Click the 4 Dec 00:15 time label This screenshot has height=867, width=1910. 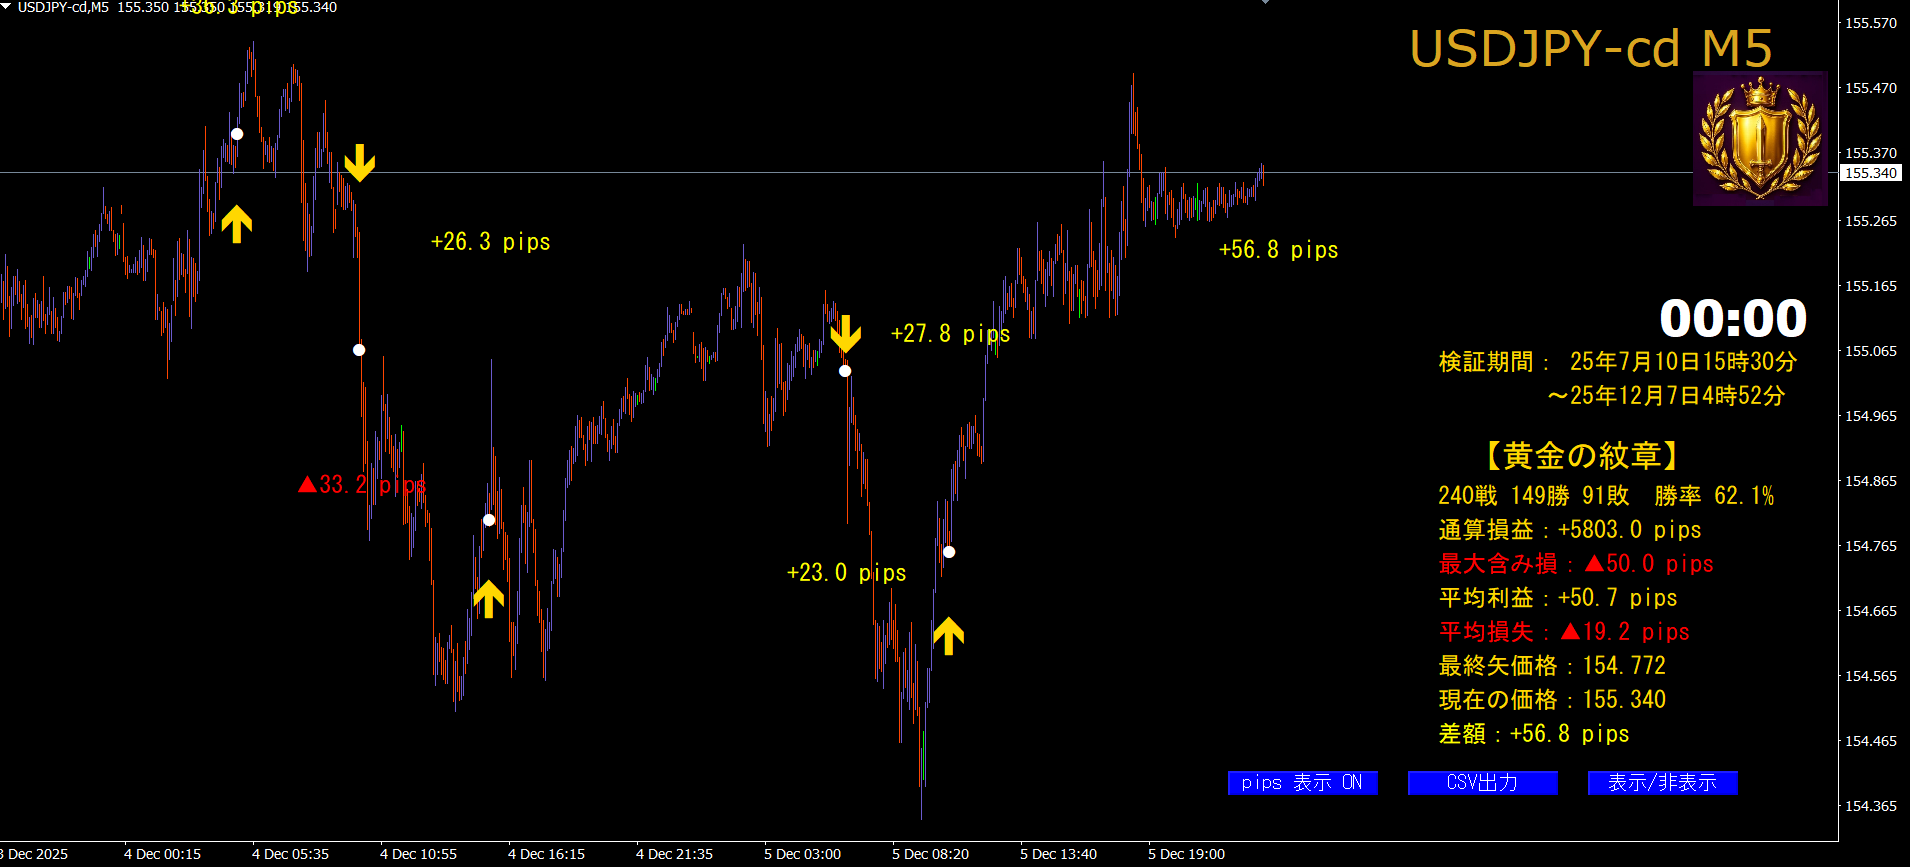[162, 854]
